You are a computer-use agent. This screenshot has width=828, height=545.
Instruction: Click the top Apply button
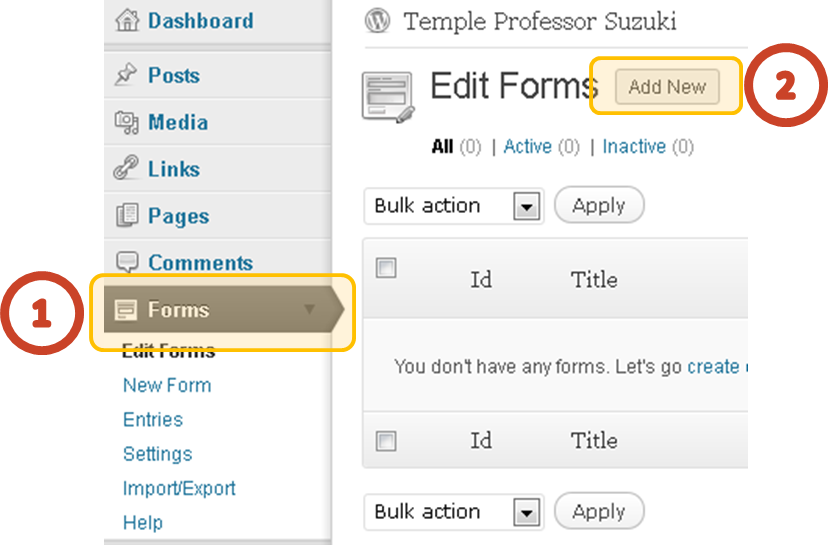click(599, 205)
